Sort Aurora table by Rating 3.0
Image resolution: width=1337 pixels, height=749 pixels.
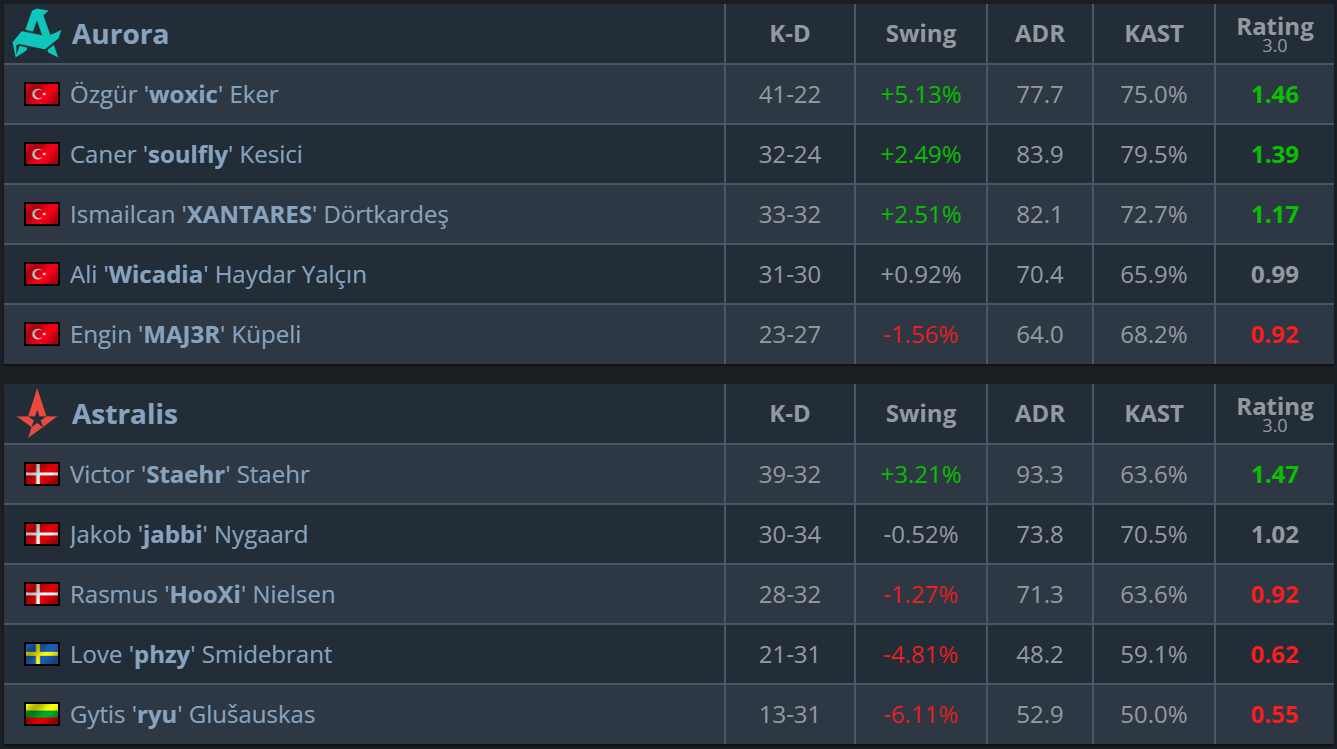pos(1274,34)
